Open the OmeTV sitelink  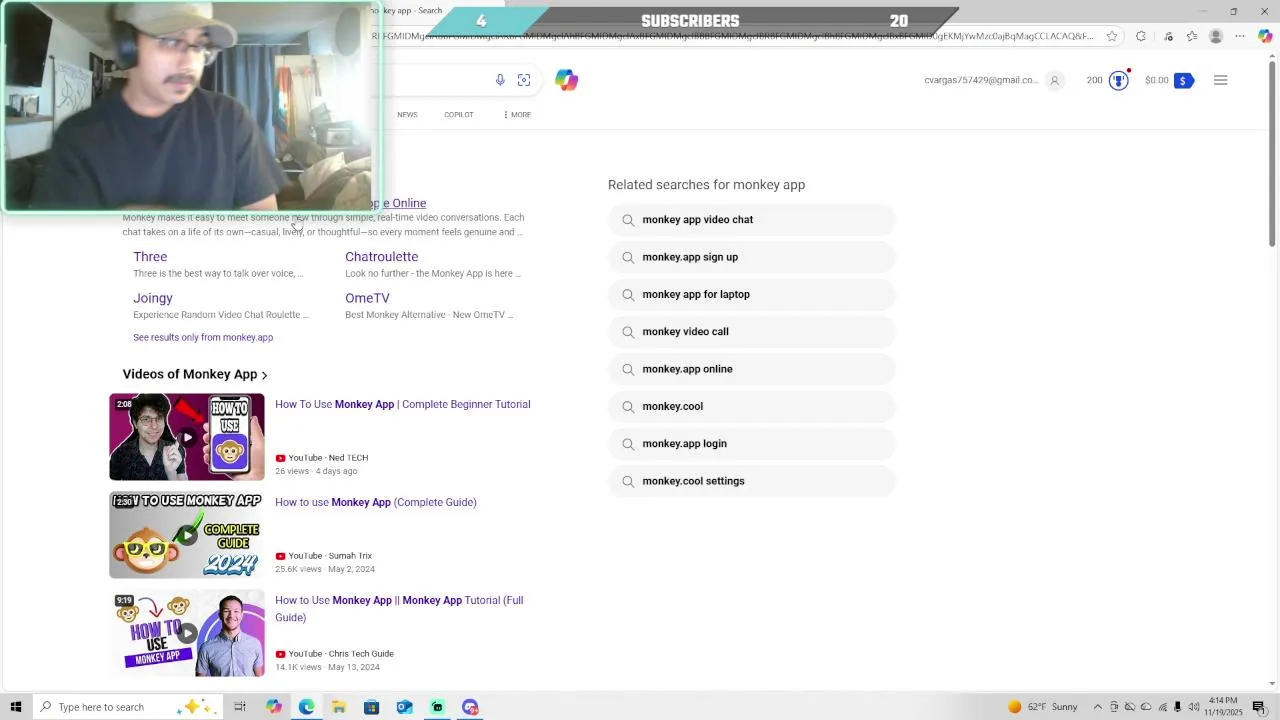[x=367, y=298]
